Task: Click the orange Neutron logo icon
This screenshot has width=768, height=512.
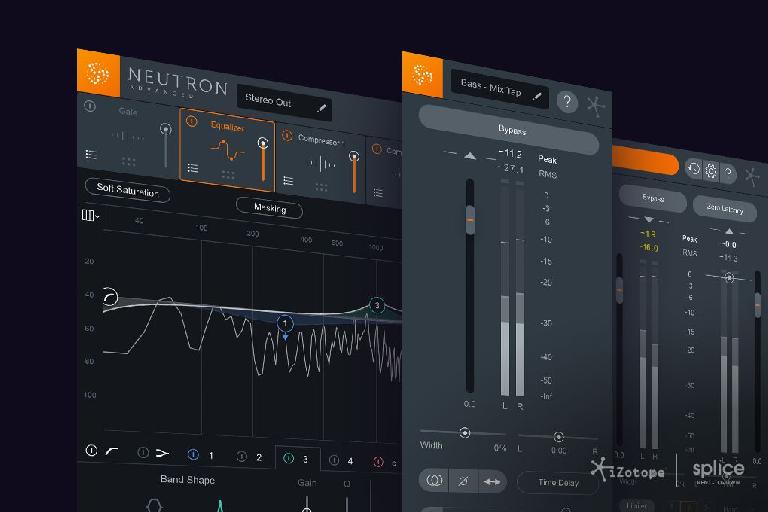Action: coord(98,73)
